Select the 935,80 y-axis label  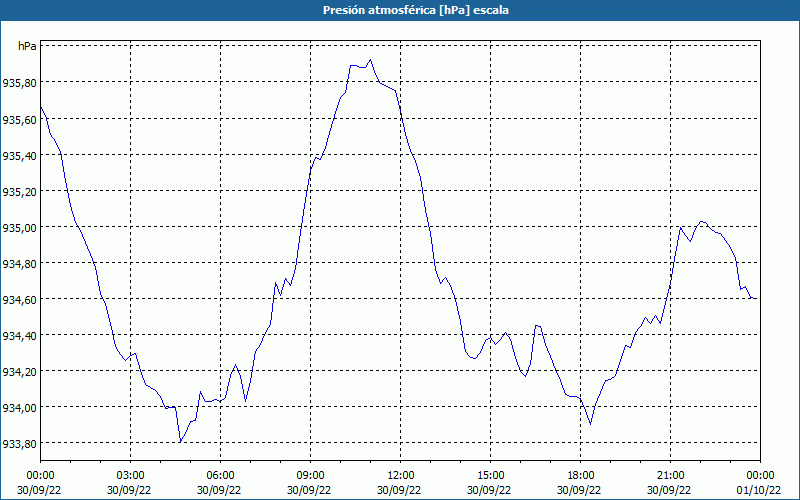tap(19, 82)
